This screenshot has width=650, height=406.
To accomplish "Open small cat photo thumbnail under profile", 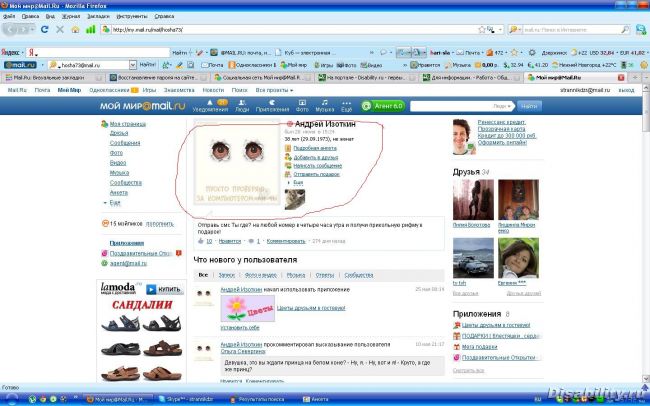I will click(x=295, y=199).
